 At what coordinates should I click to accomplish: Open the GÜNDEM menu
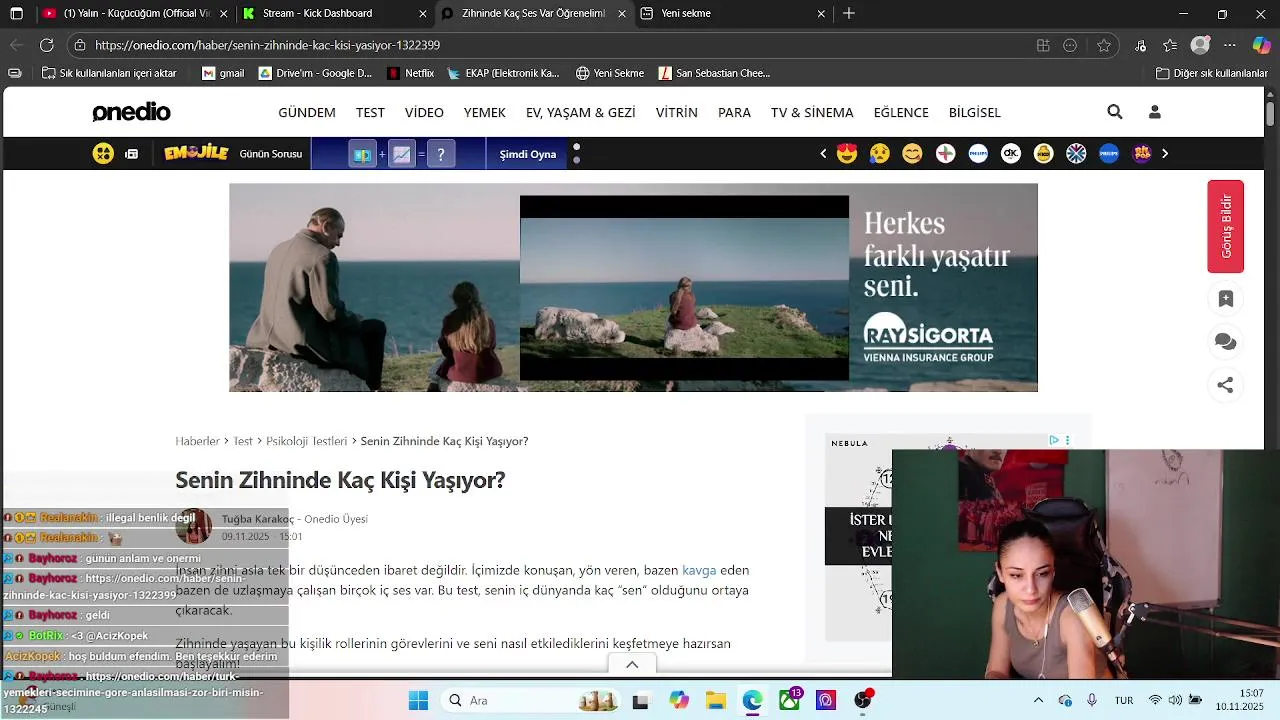[x=307, y=112]
